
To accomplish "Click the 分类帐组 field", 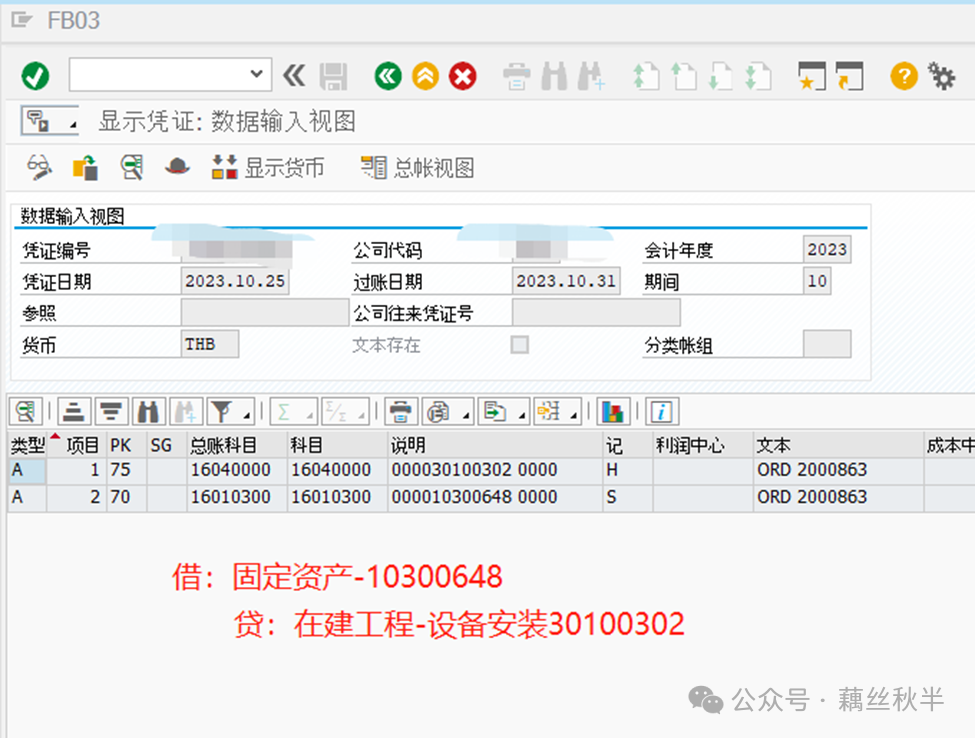I will [x=827, y=344].
